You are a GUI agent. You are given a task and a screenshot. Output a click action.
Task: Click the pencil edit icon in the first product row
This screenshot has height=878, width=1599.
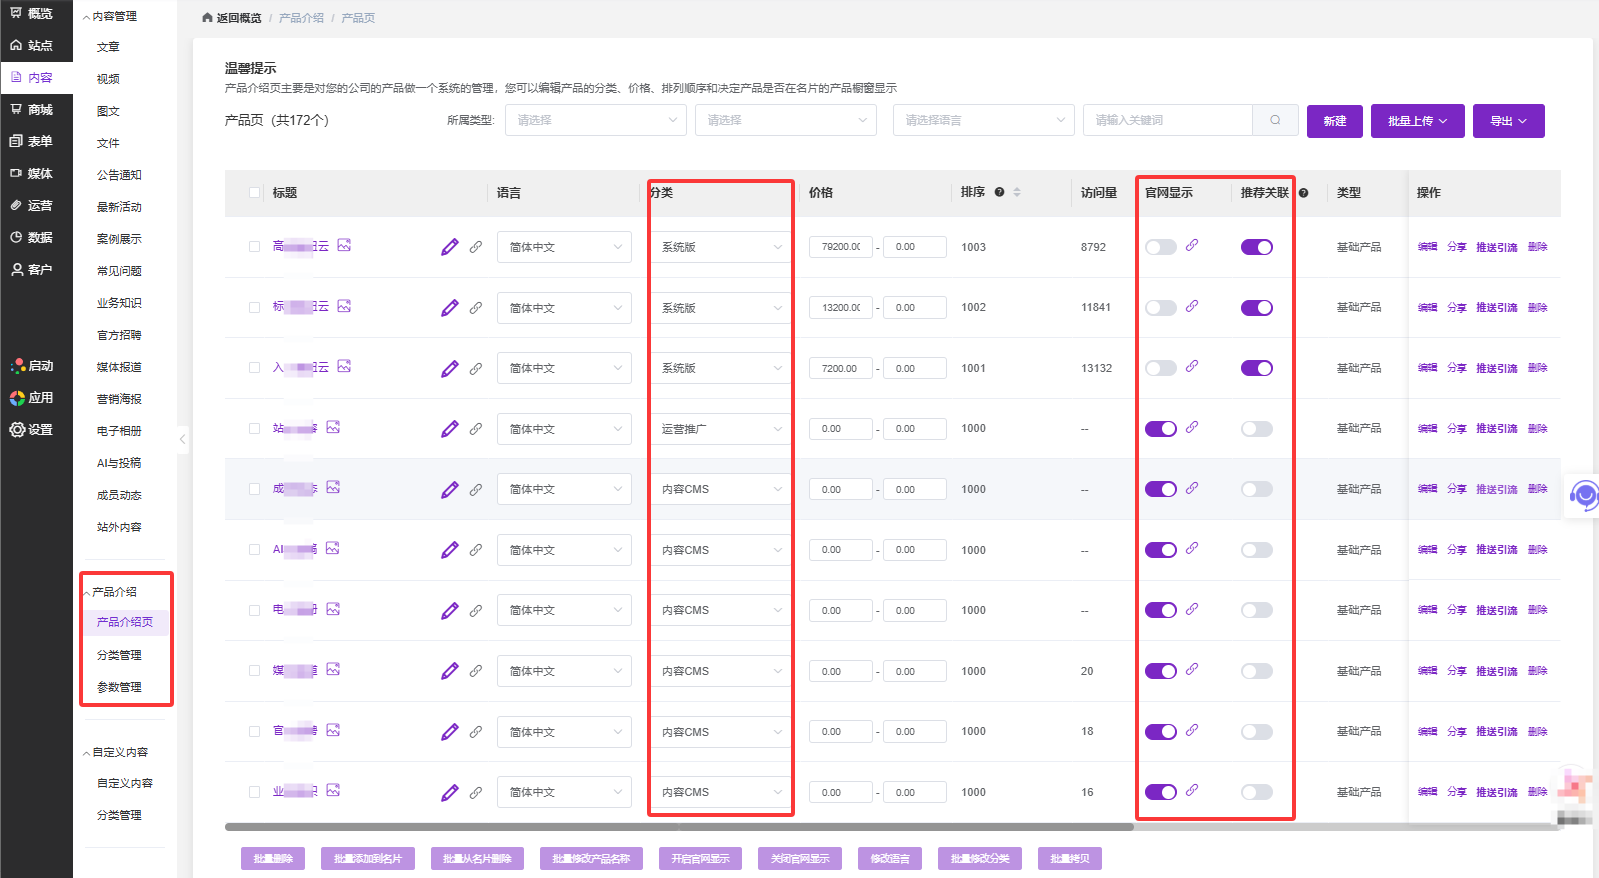coord(449,247)
